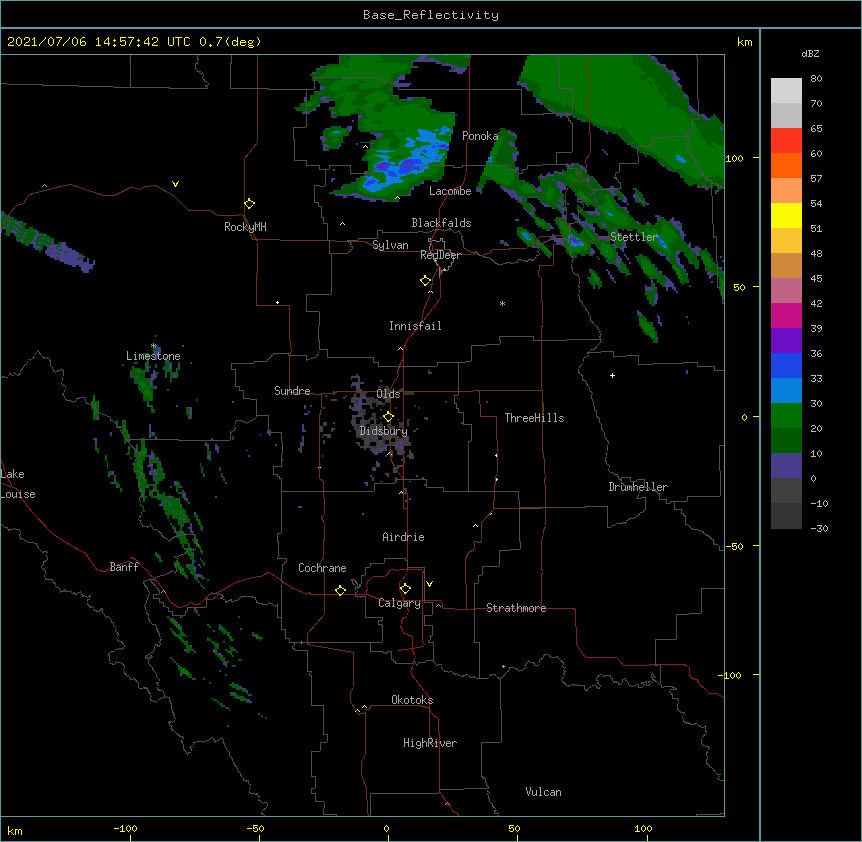Viewport: 862px width, 842px height.
Task: Pick the light grey 80 dBZ legend swatch
Action: click(786, 91)
